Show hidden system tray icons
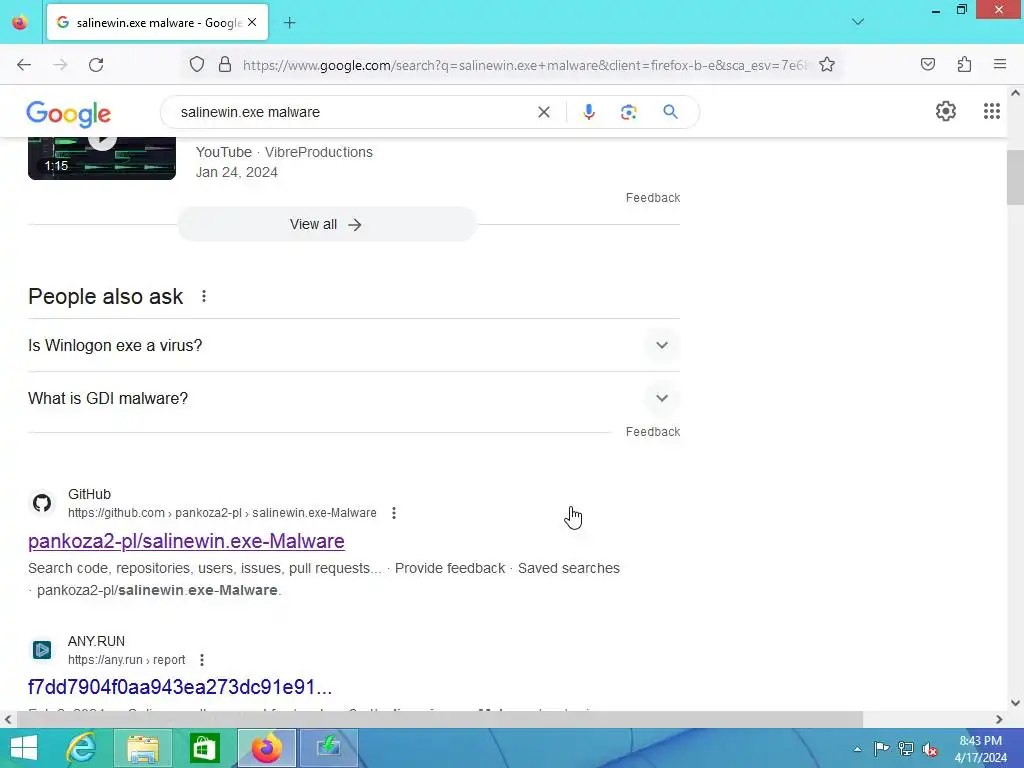Viewport: 1024px width, 768px height. click(857, 749)
